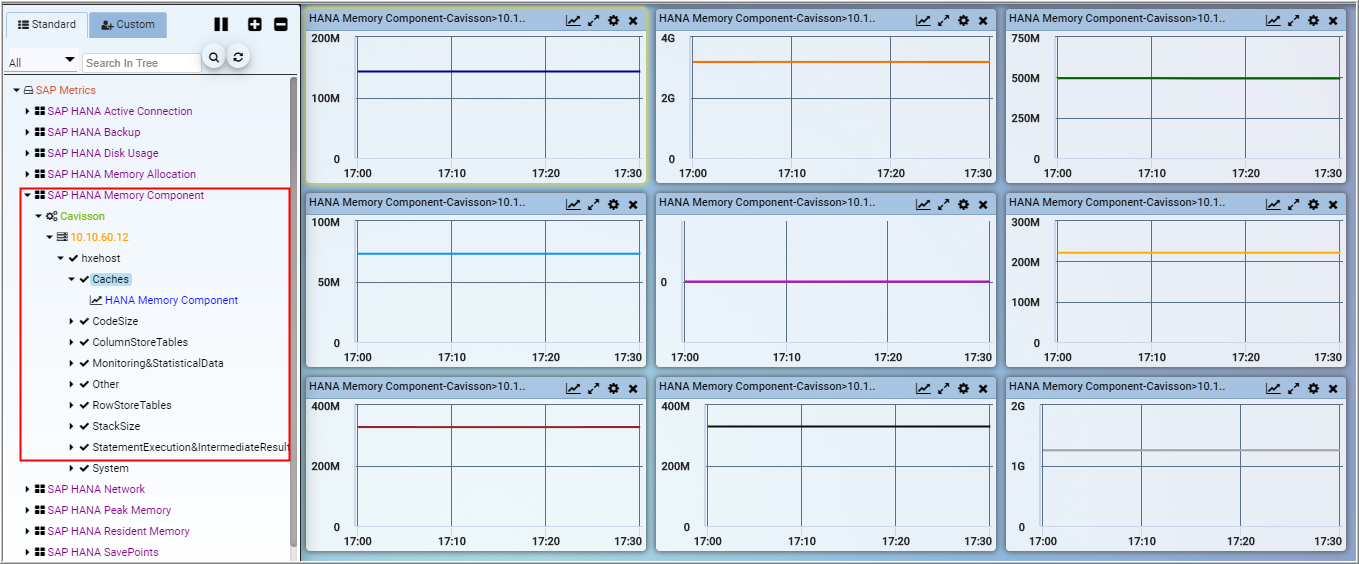Click the magnifier search icon beside Search In Tree
Screen dimensions: 1359x564
tap(213, 57)
